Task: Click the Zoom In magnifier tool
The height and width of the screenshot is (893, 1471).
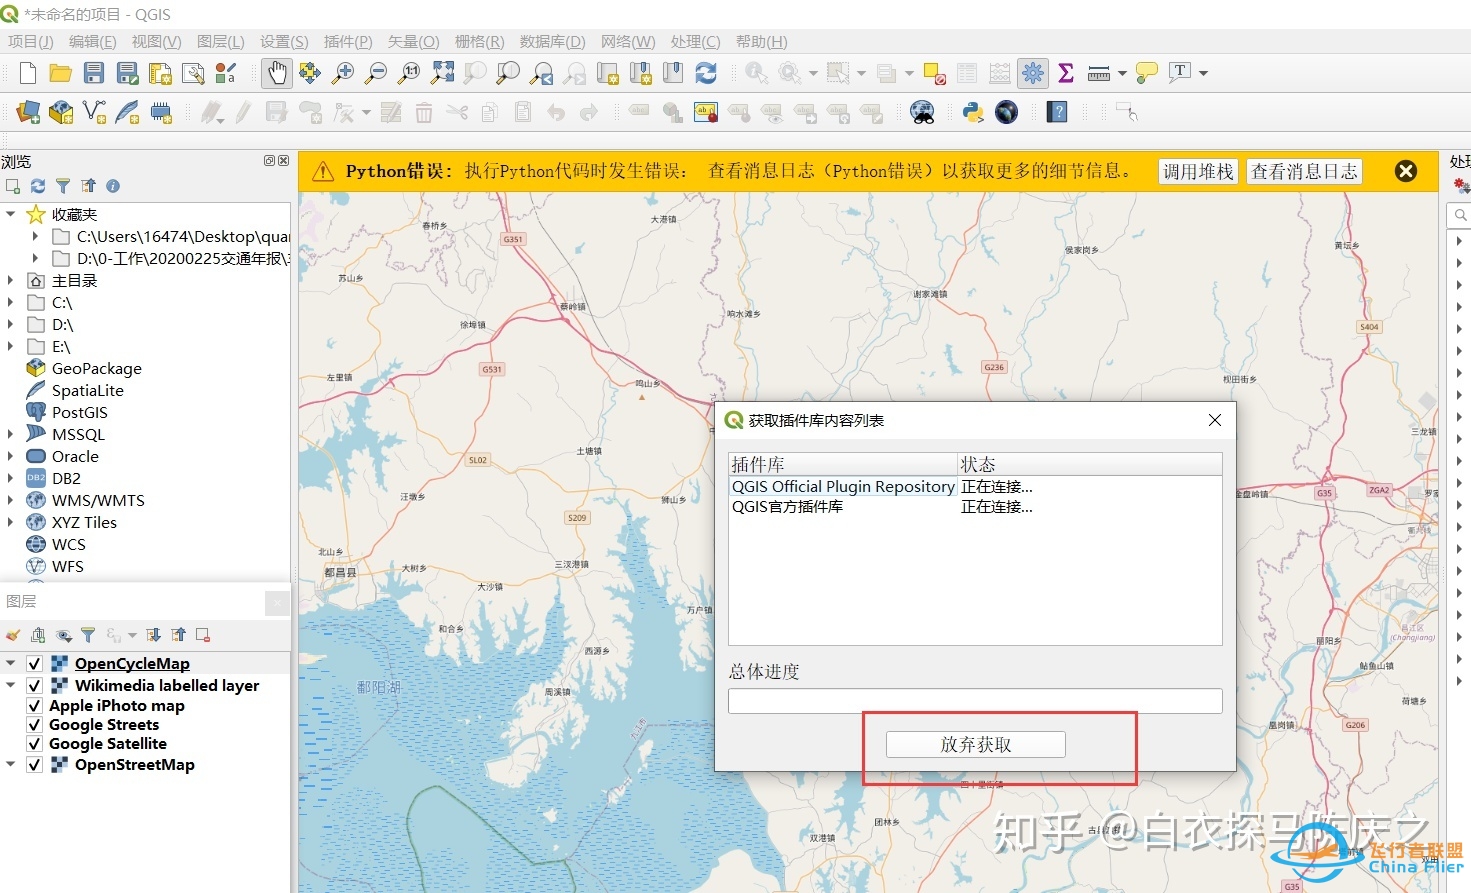Action: click(343, 73)
